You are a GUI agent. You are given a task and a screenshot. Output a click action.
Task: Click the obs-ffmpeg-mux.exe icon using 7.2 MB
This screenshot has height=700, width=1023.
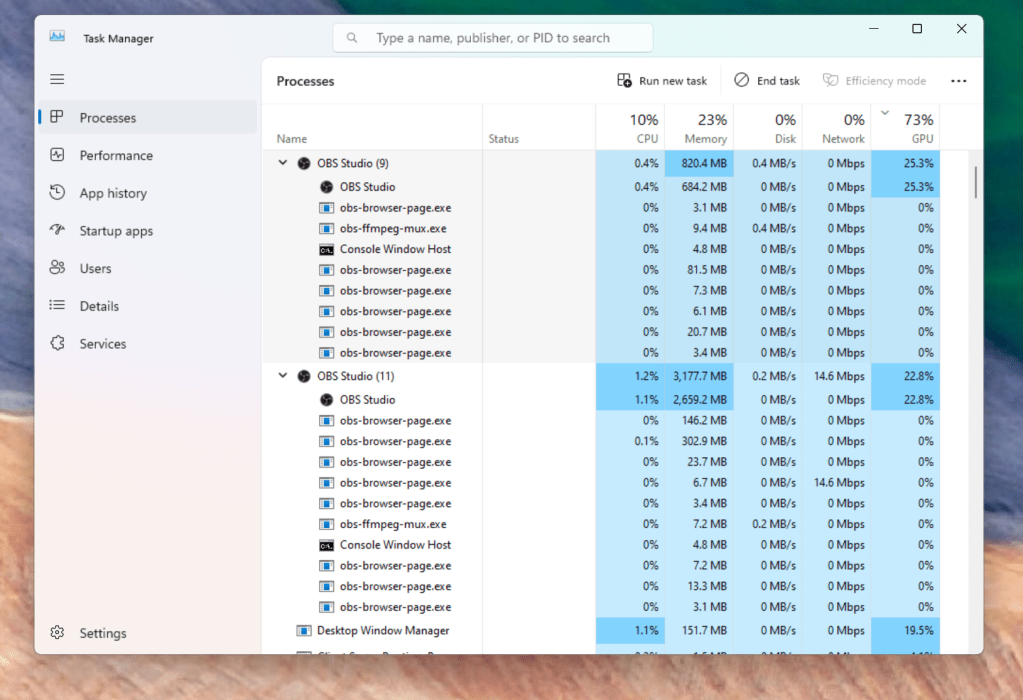327,524
